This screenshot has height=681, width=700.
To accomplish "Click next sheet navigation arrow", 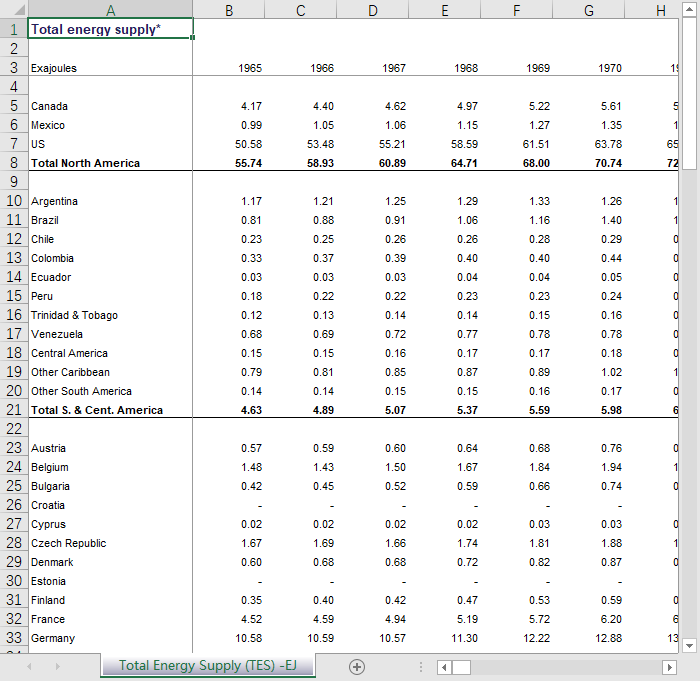I will click(56, 666).
